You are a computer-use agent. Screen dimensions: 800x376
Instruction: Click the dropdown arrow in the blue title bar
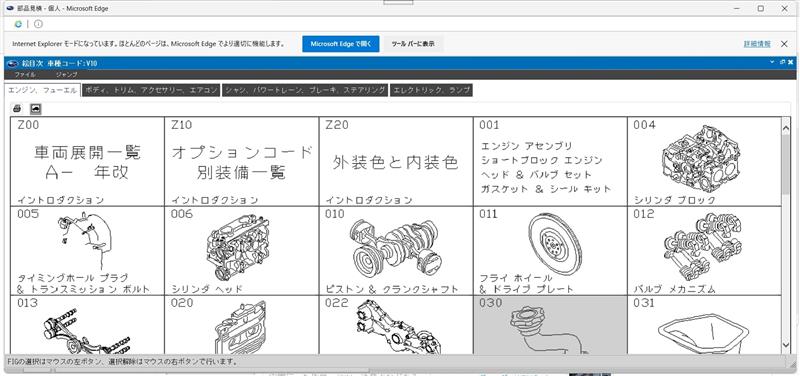(x=772, y=62)
